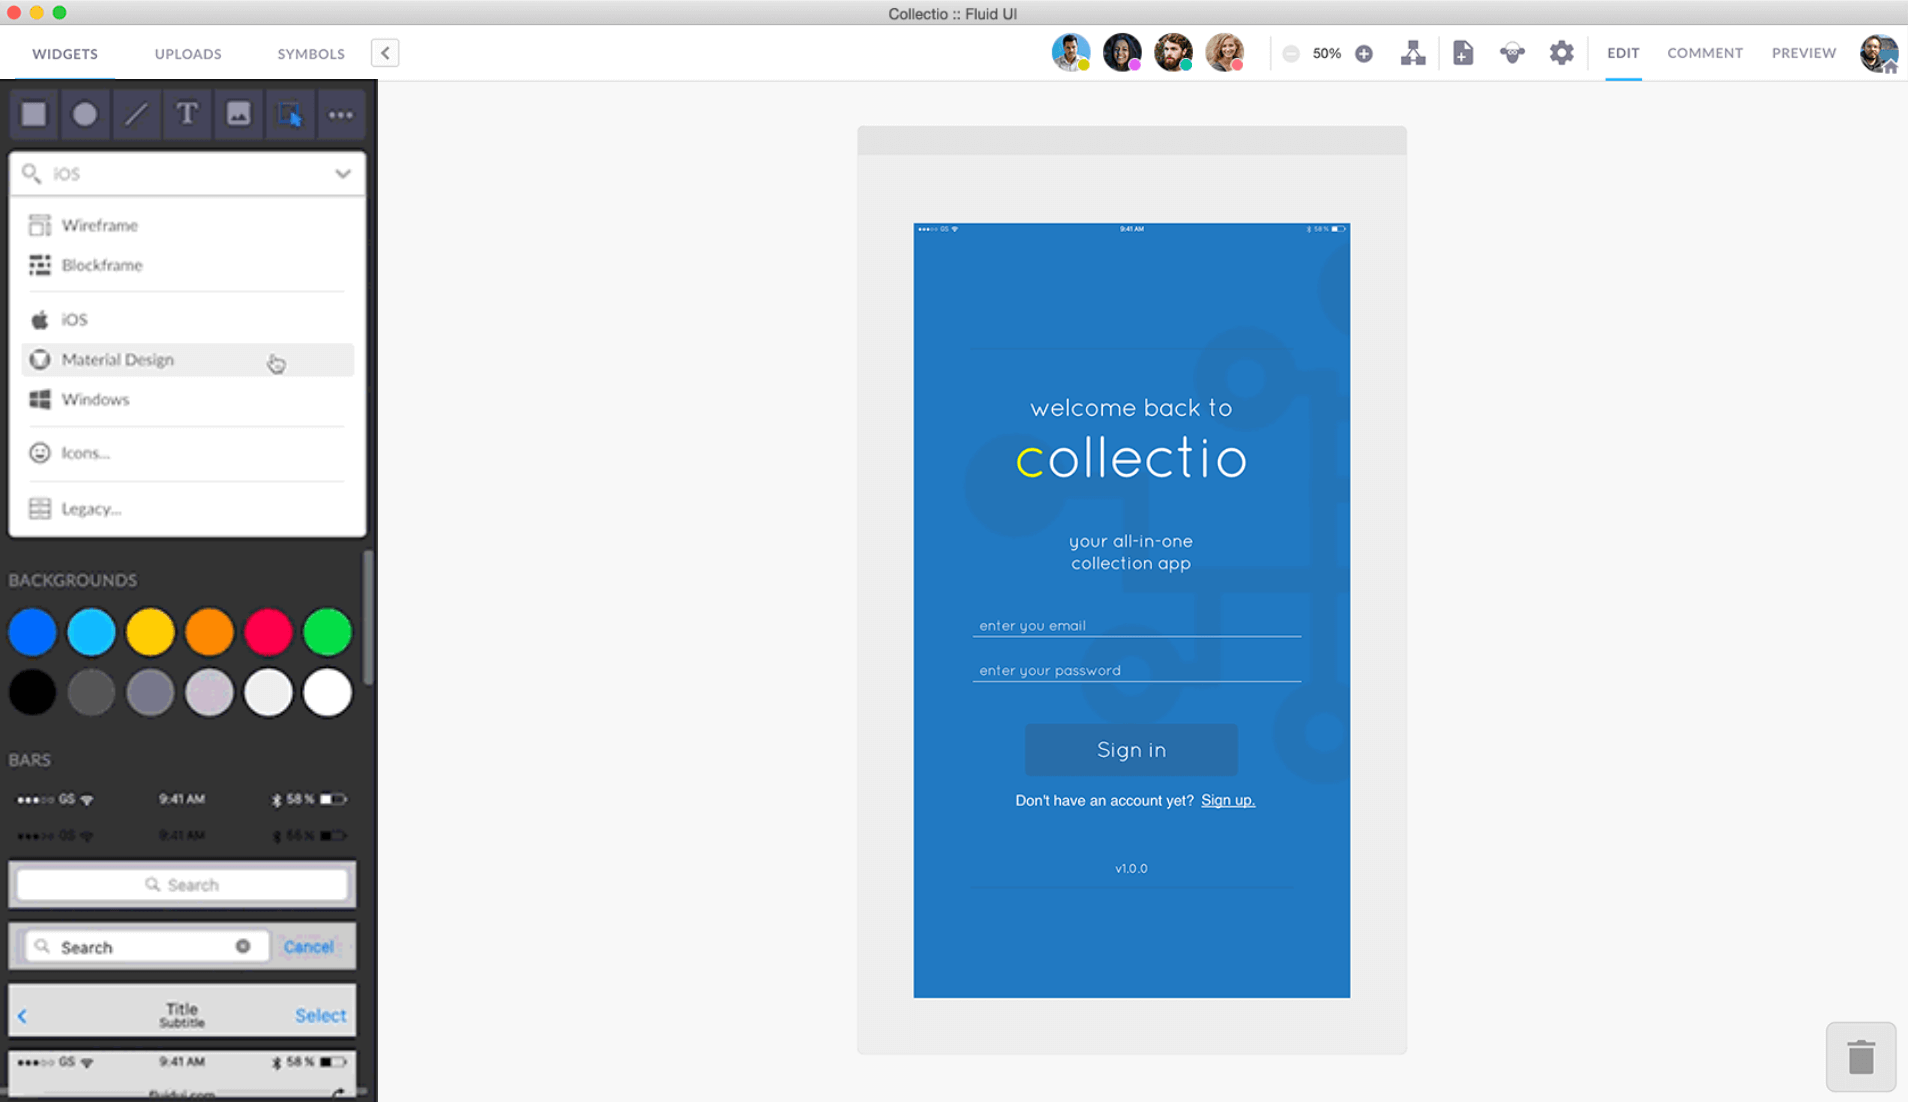Pick the orange background swatch
Image resolution: width=1908 pixels, height=1102 pixels.
point(209,632)
